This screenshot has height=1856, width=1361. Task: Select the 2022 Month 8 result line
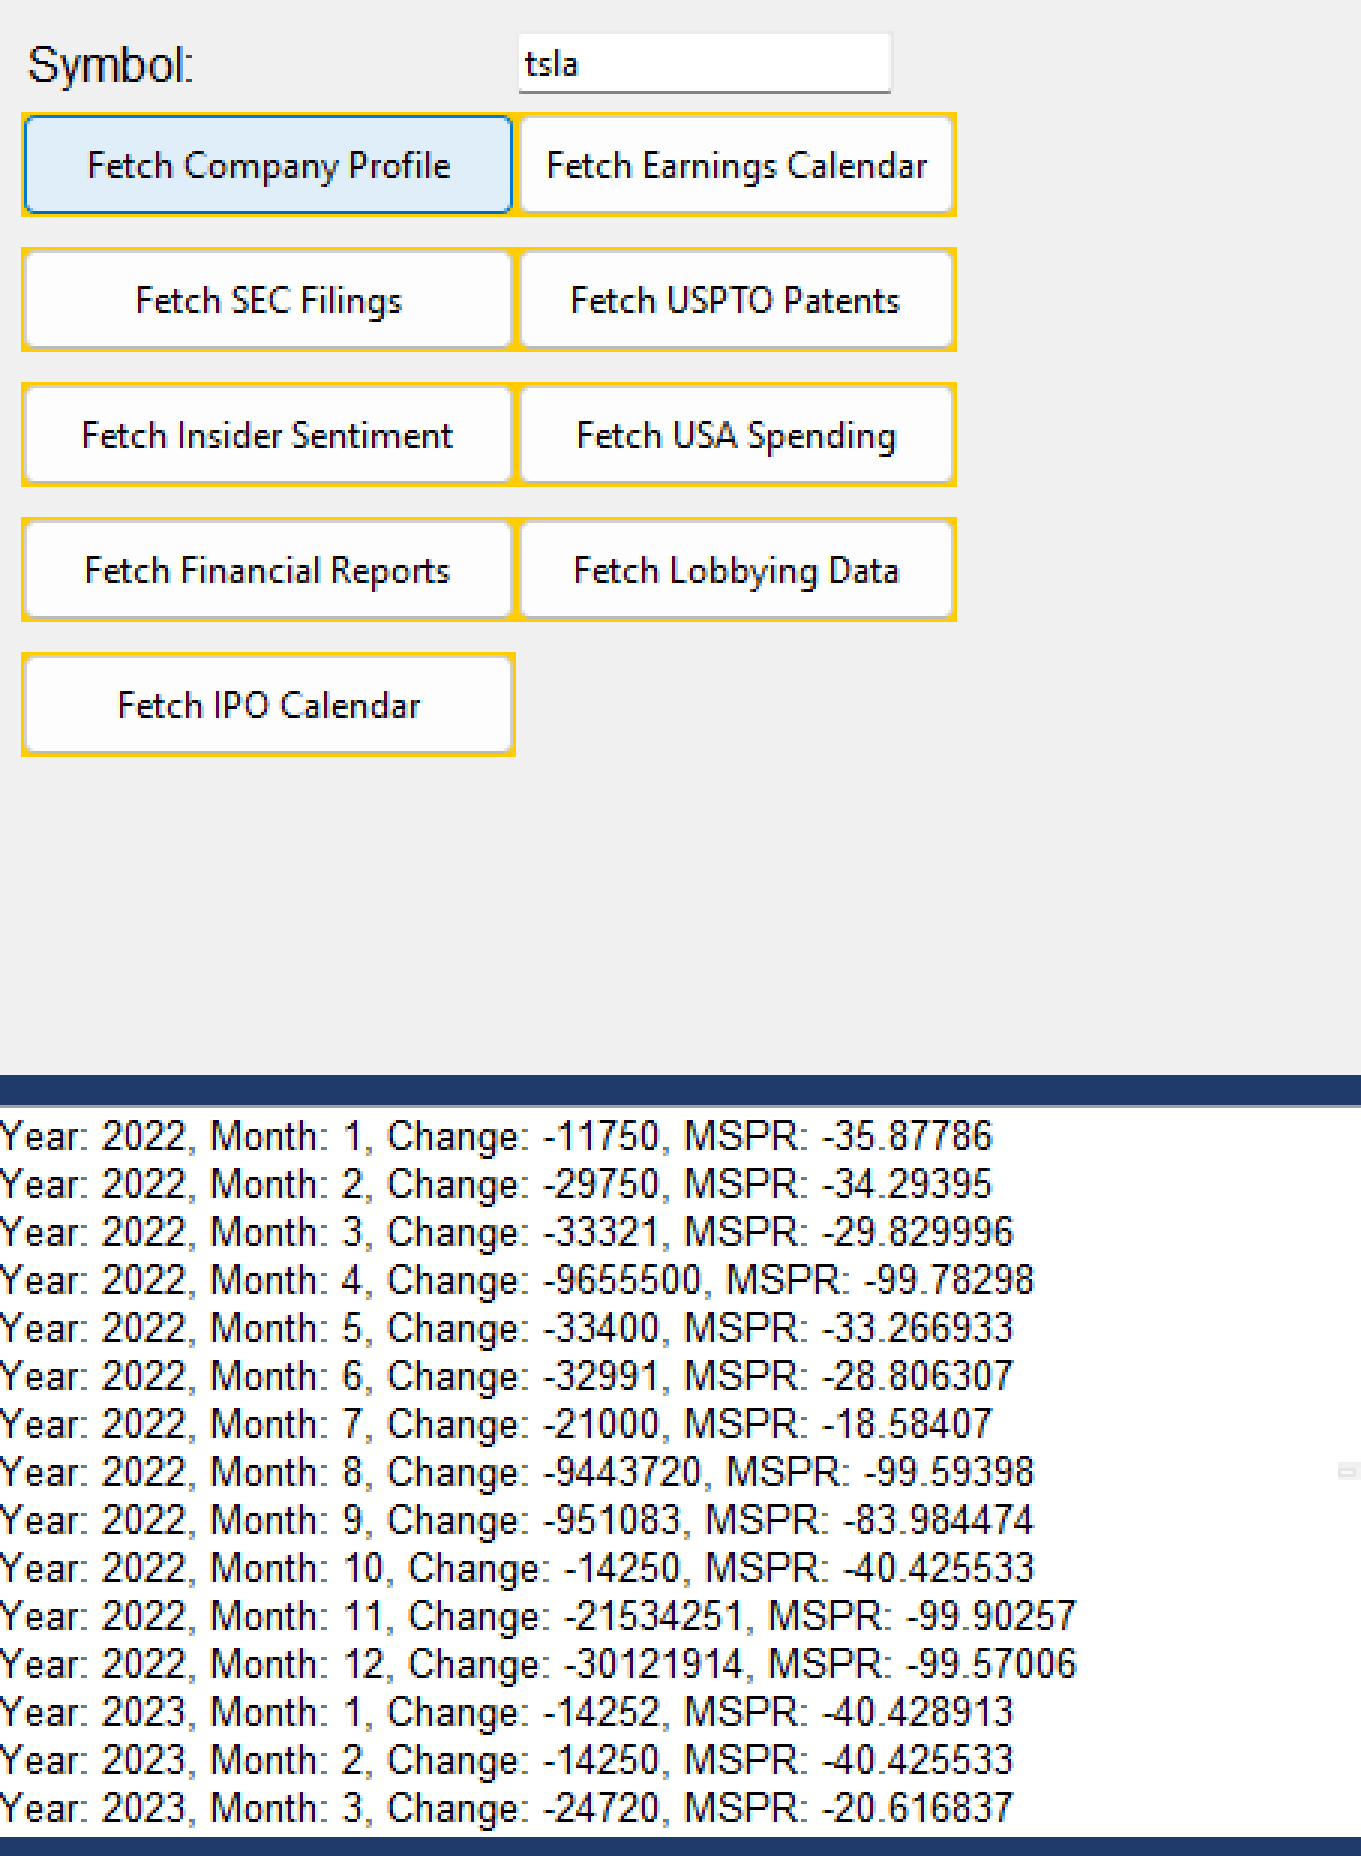[x=517, y=1472]
